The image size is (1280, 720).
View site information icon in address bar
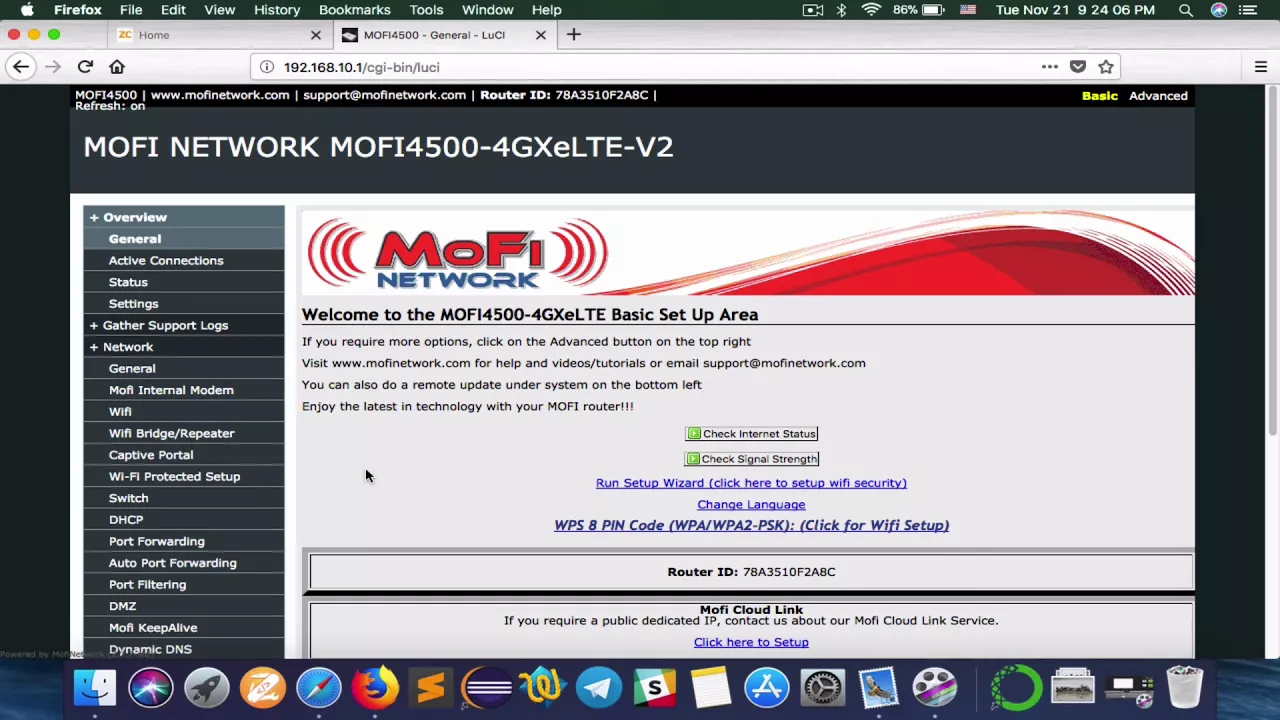(x=267, y=67)
